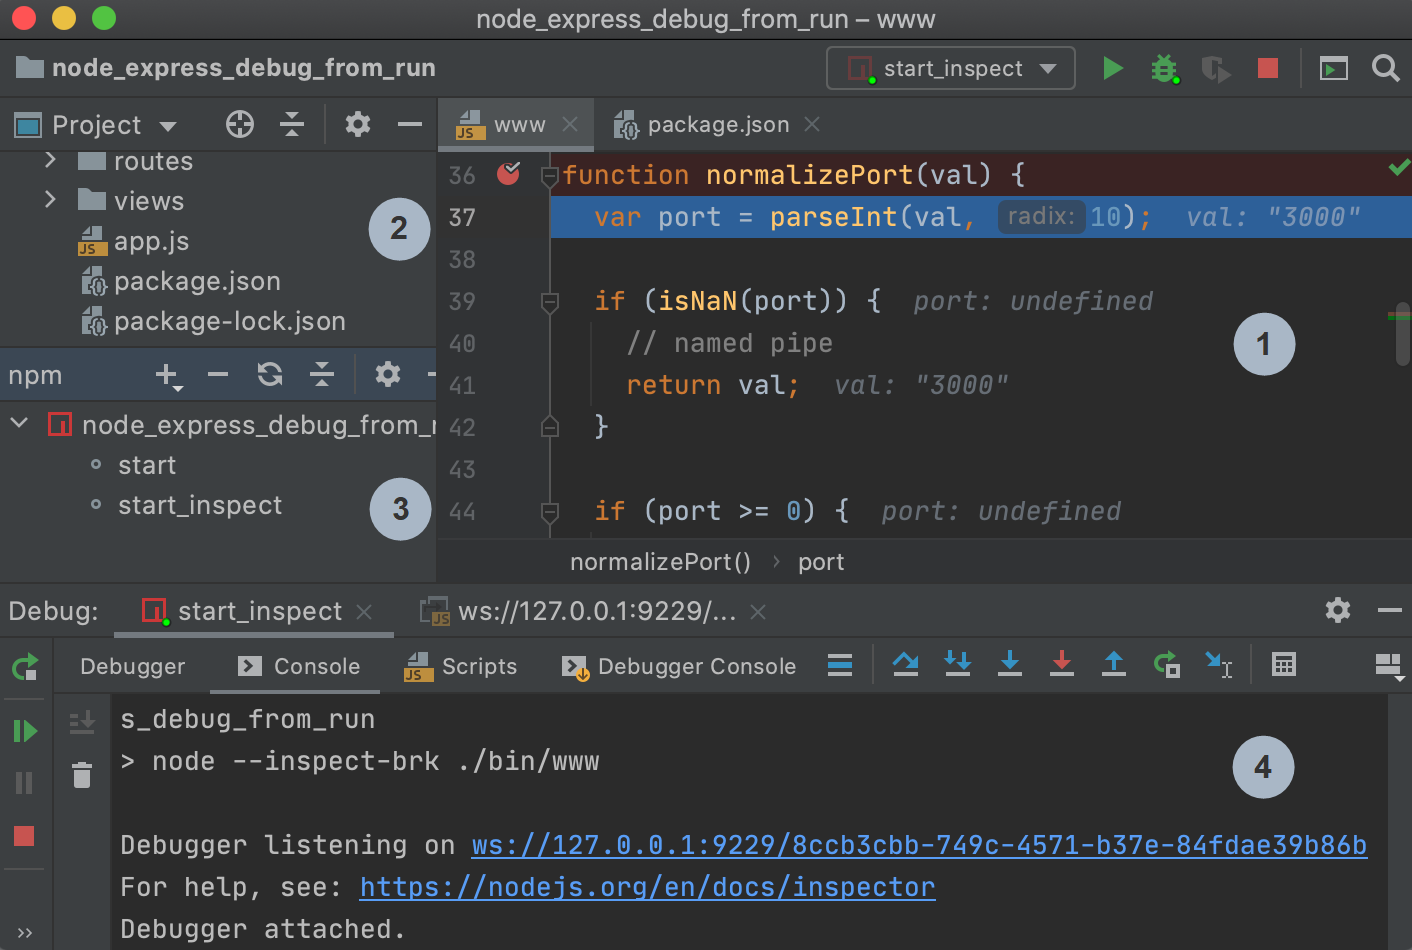Open Debug tool window settings gear
Image resolution: width=1412 pixels, height=950 pixels.
[1338, 610]
